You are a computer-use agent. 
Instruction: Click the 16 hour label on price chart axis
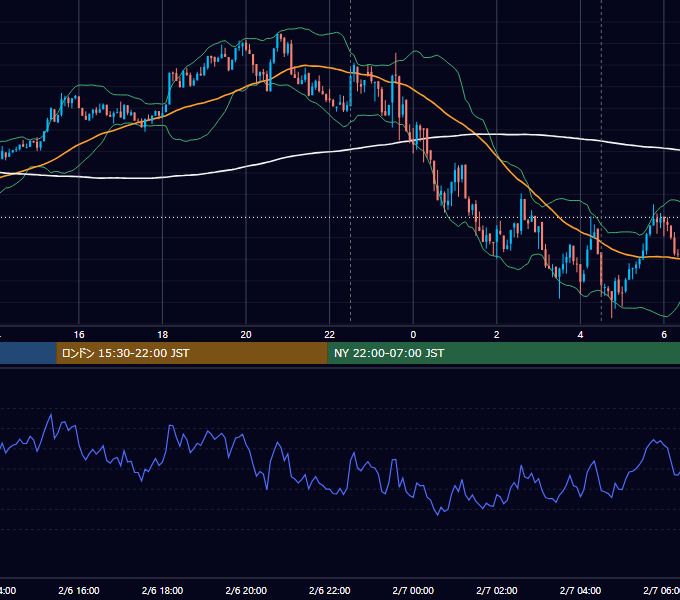[79, 335]
